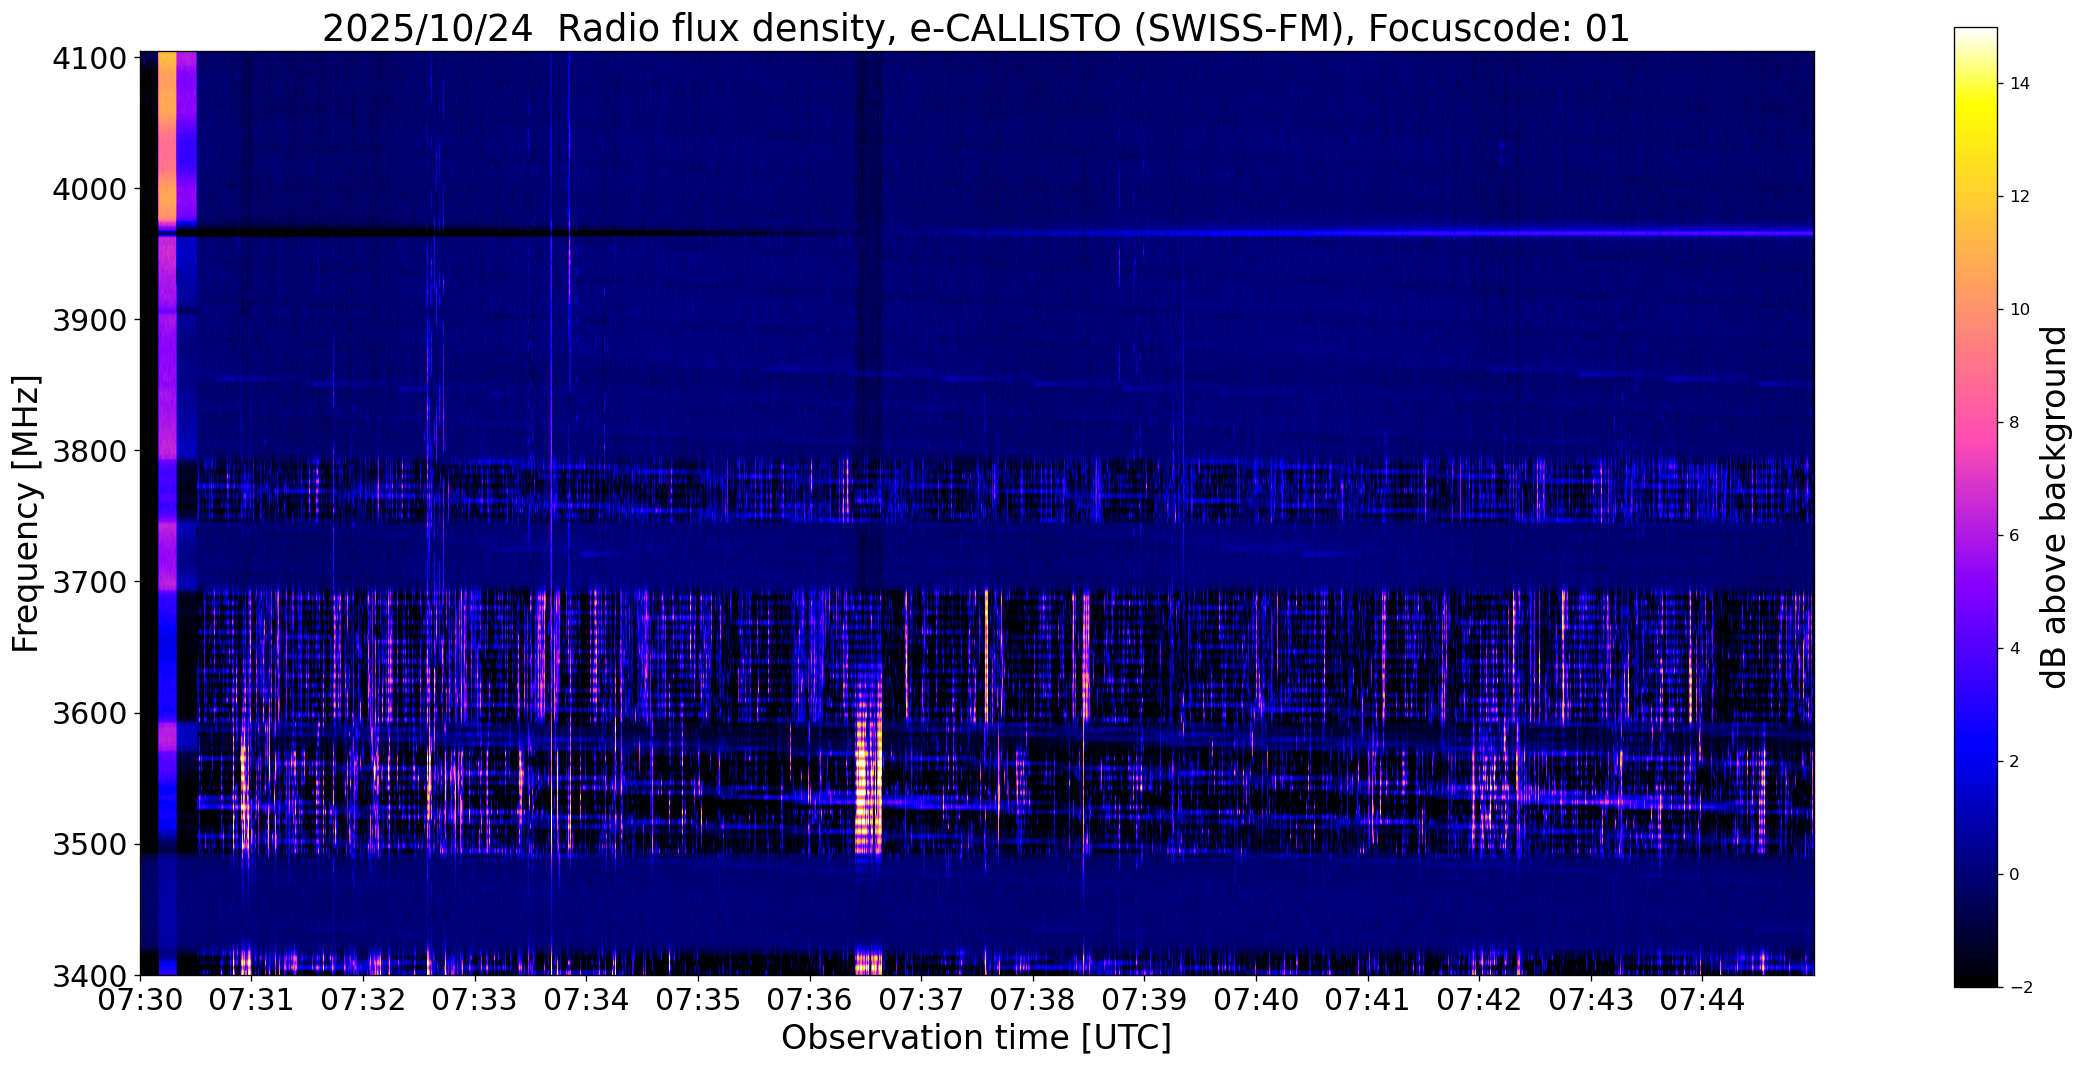Click the colorbar 6 tick label
Image resolution: width=2085 pixels, height=1067 pixels.
(x=2015, y=536)
